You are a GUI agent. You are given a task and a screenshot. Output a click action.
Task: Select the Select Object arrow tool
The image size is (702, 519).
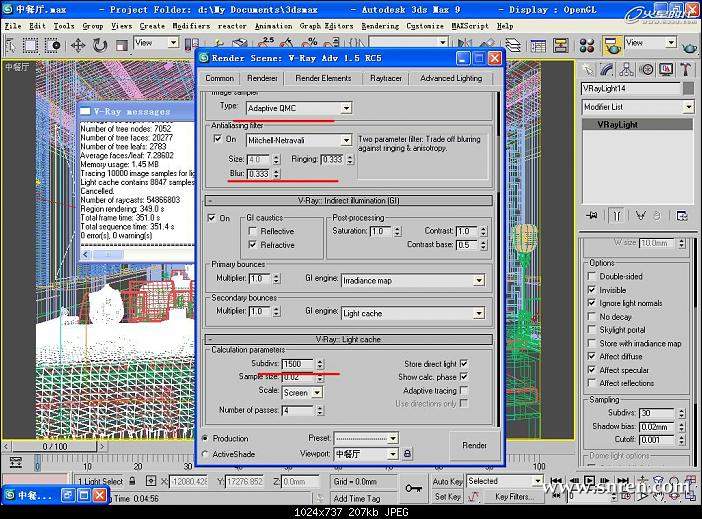coord(10,45)
